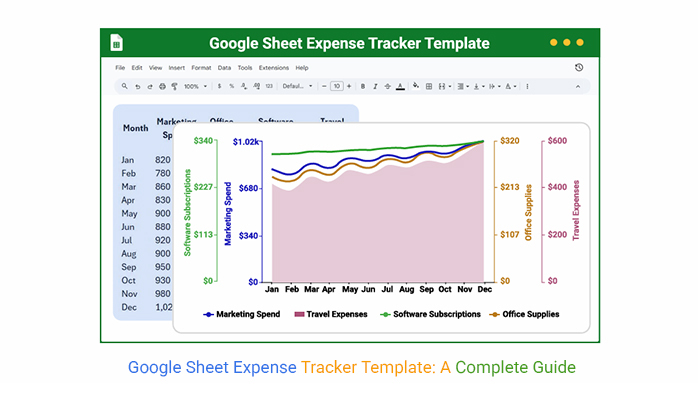
Task: Select the Nov row label
Action: [x=129, y=294]
